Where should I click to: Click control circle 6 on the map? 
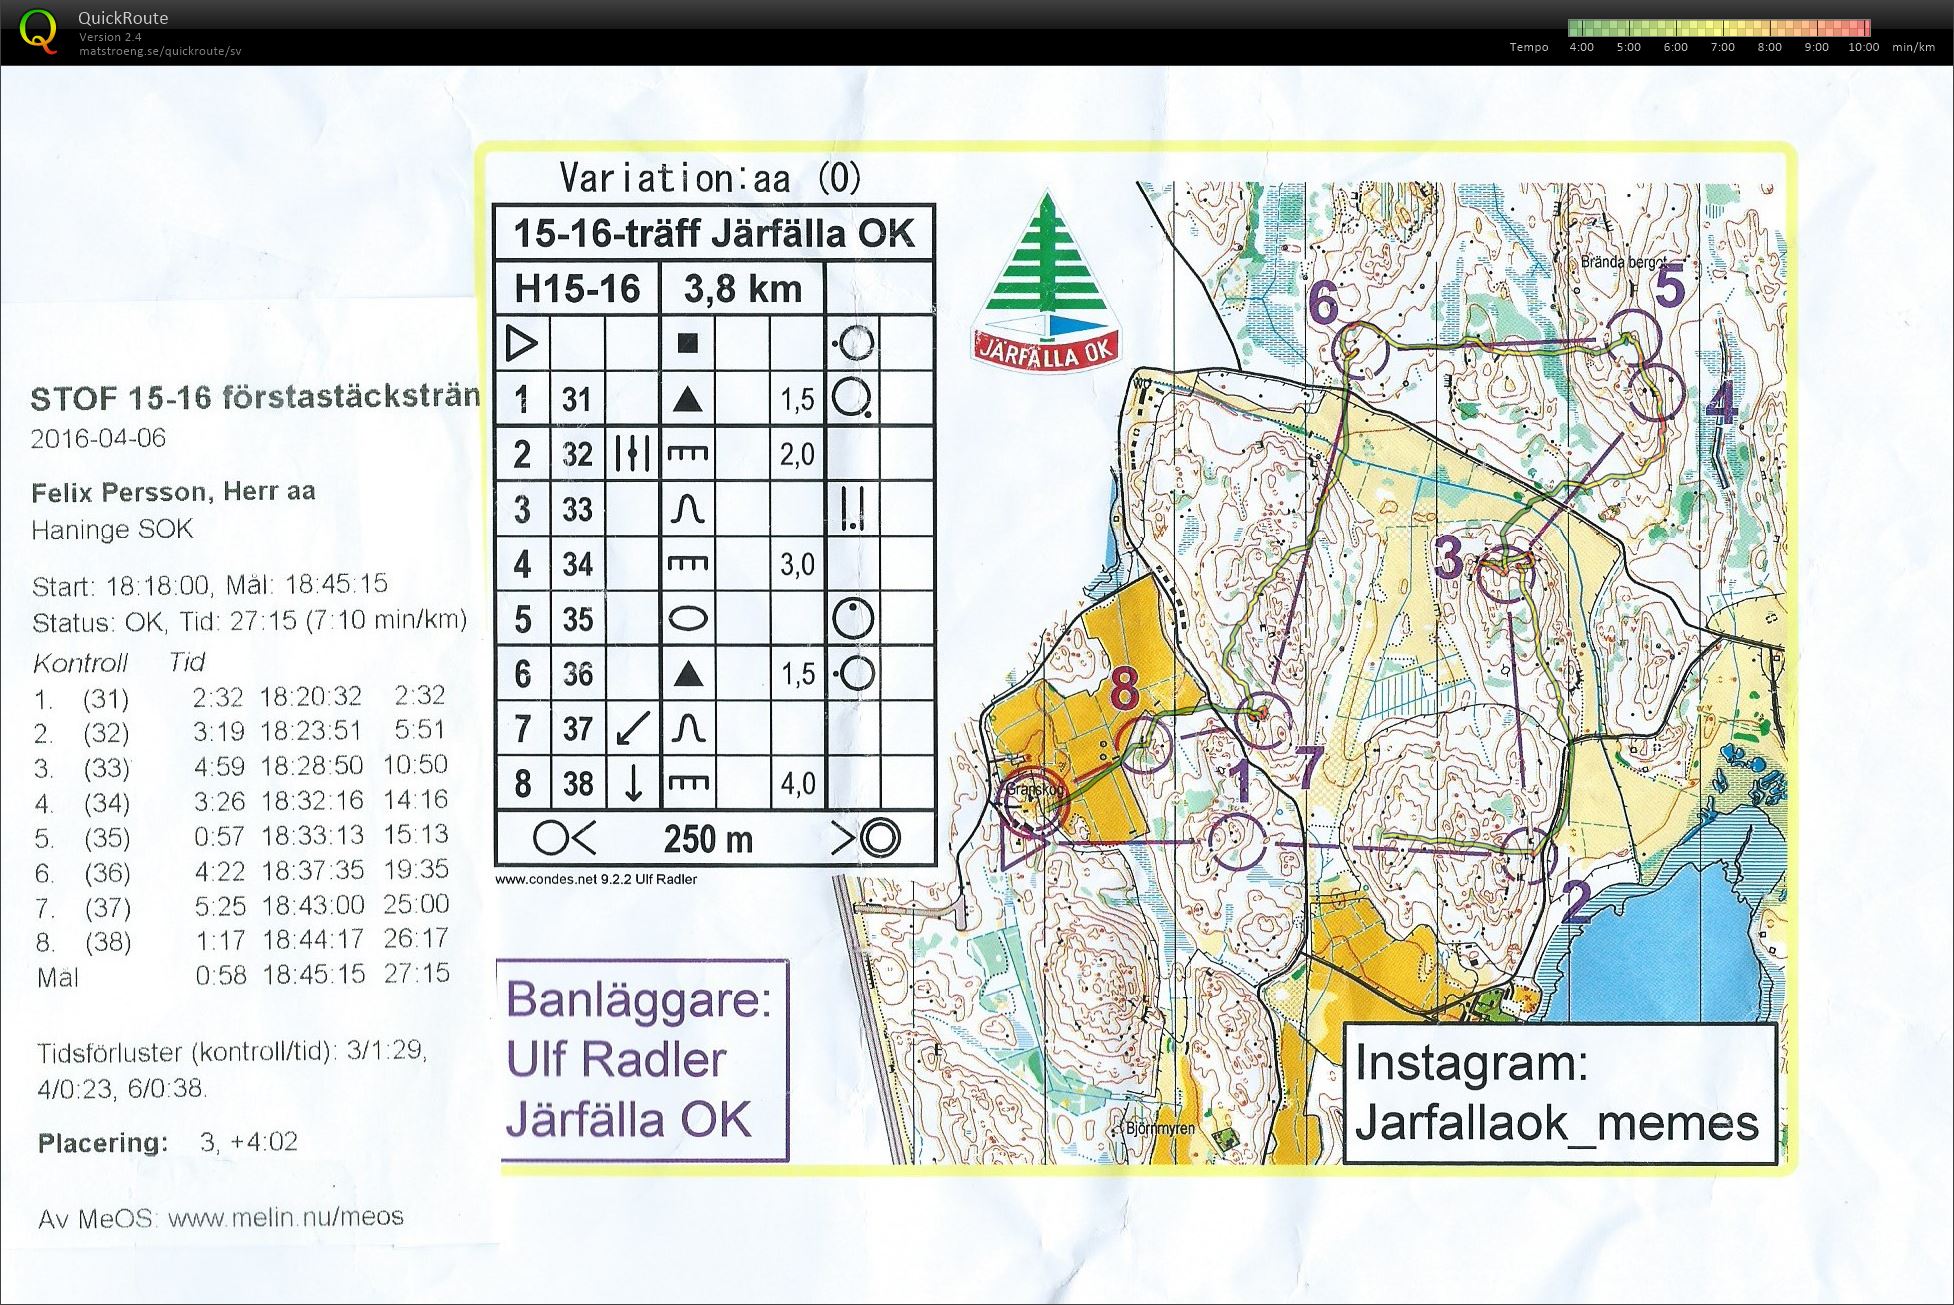pyautogui.click(x=1361, y=349)
